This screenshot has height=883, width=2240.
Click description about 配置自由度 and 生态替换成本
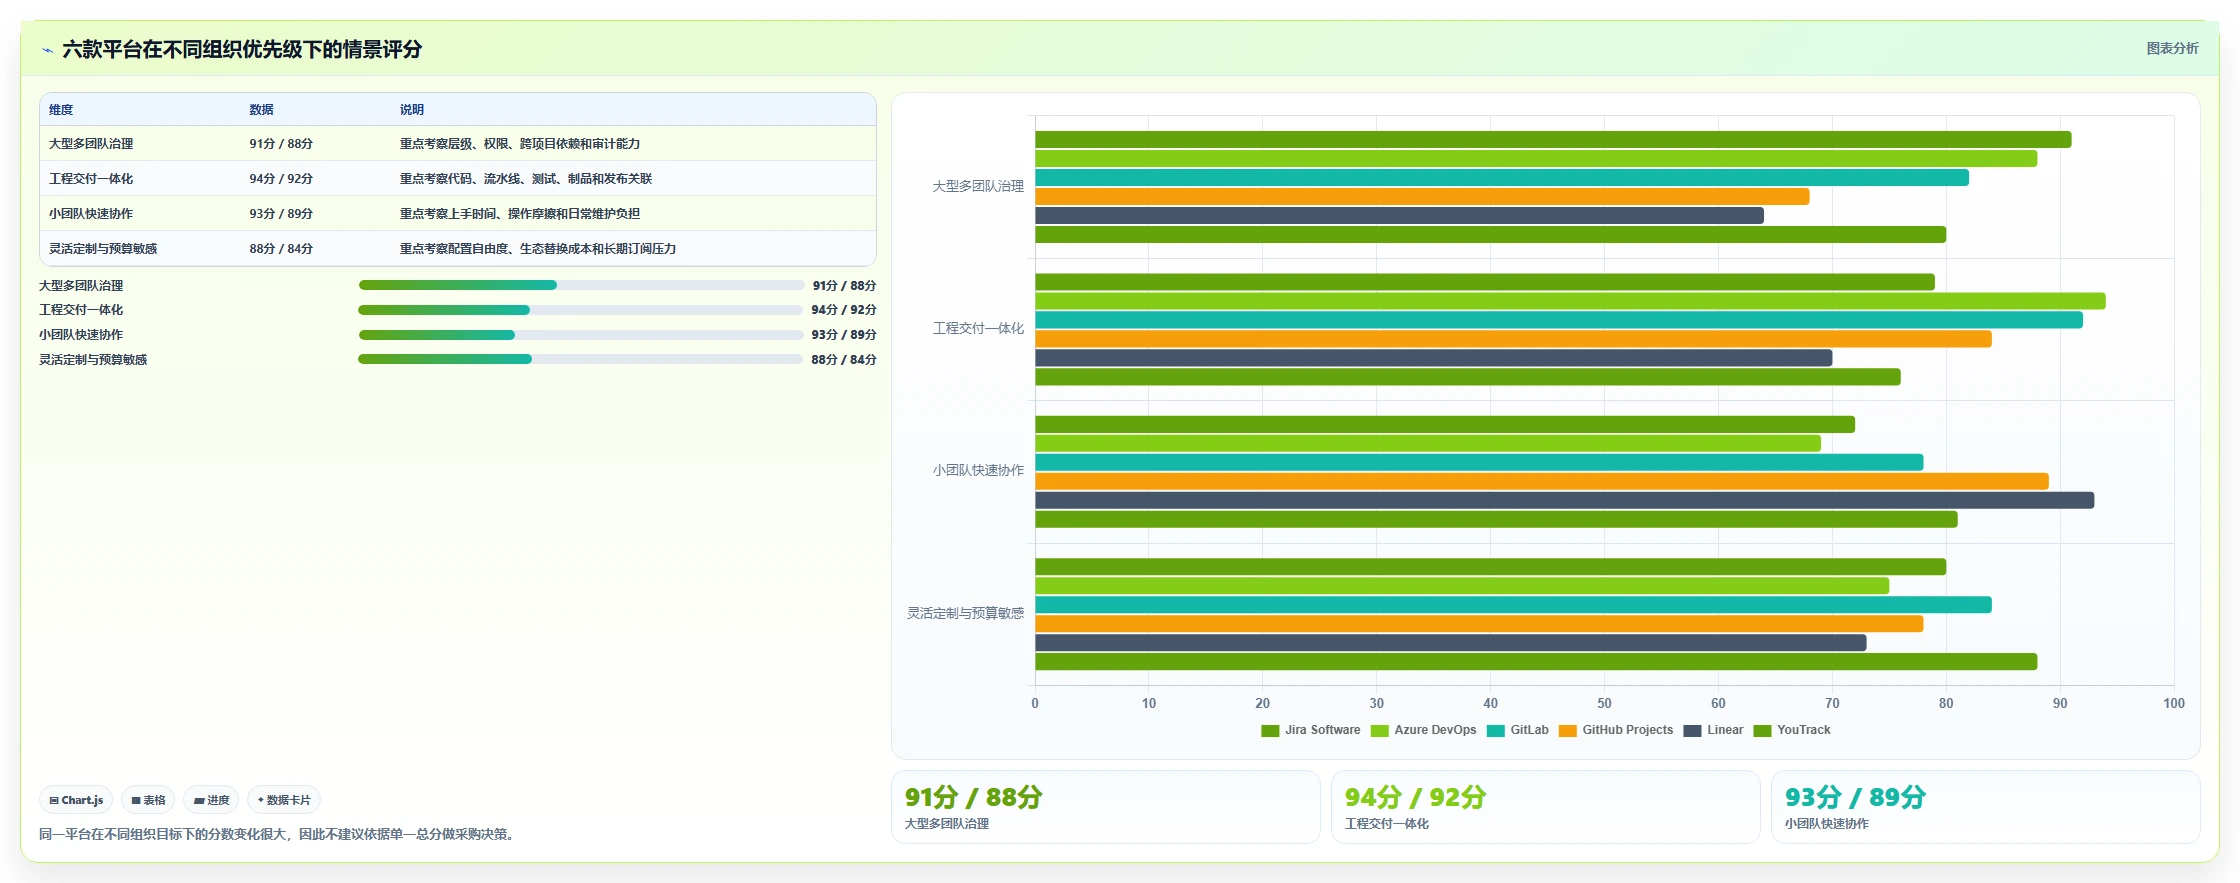click(538, 249)
